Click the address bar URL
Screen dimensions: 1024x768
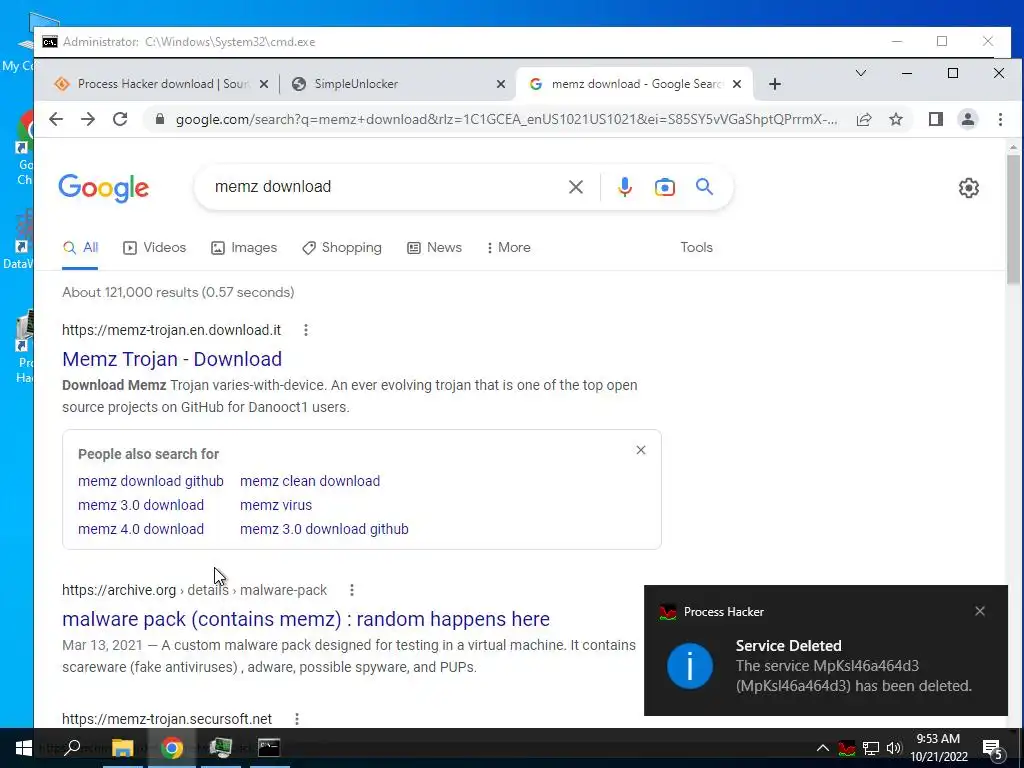click(506, 120)
